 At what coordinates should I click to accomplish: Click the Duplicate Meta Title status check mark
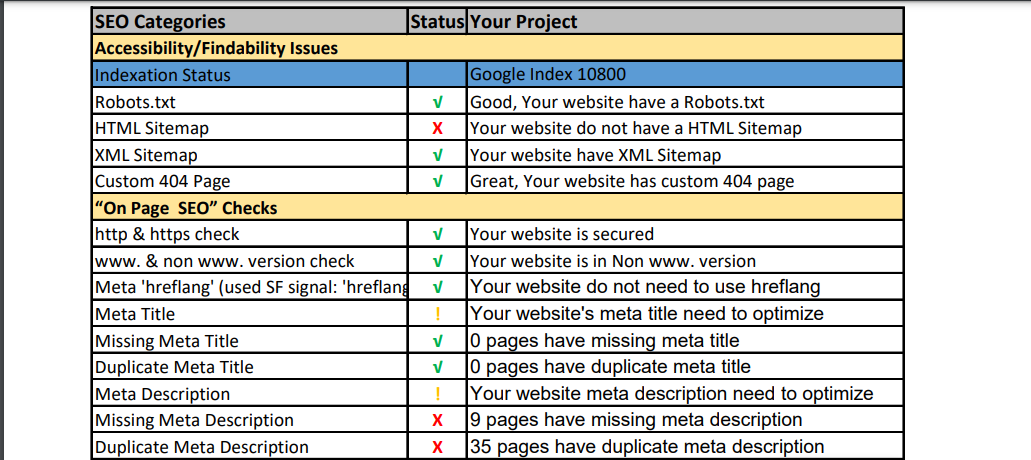pyautogui.click(x=438, y=367)
